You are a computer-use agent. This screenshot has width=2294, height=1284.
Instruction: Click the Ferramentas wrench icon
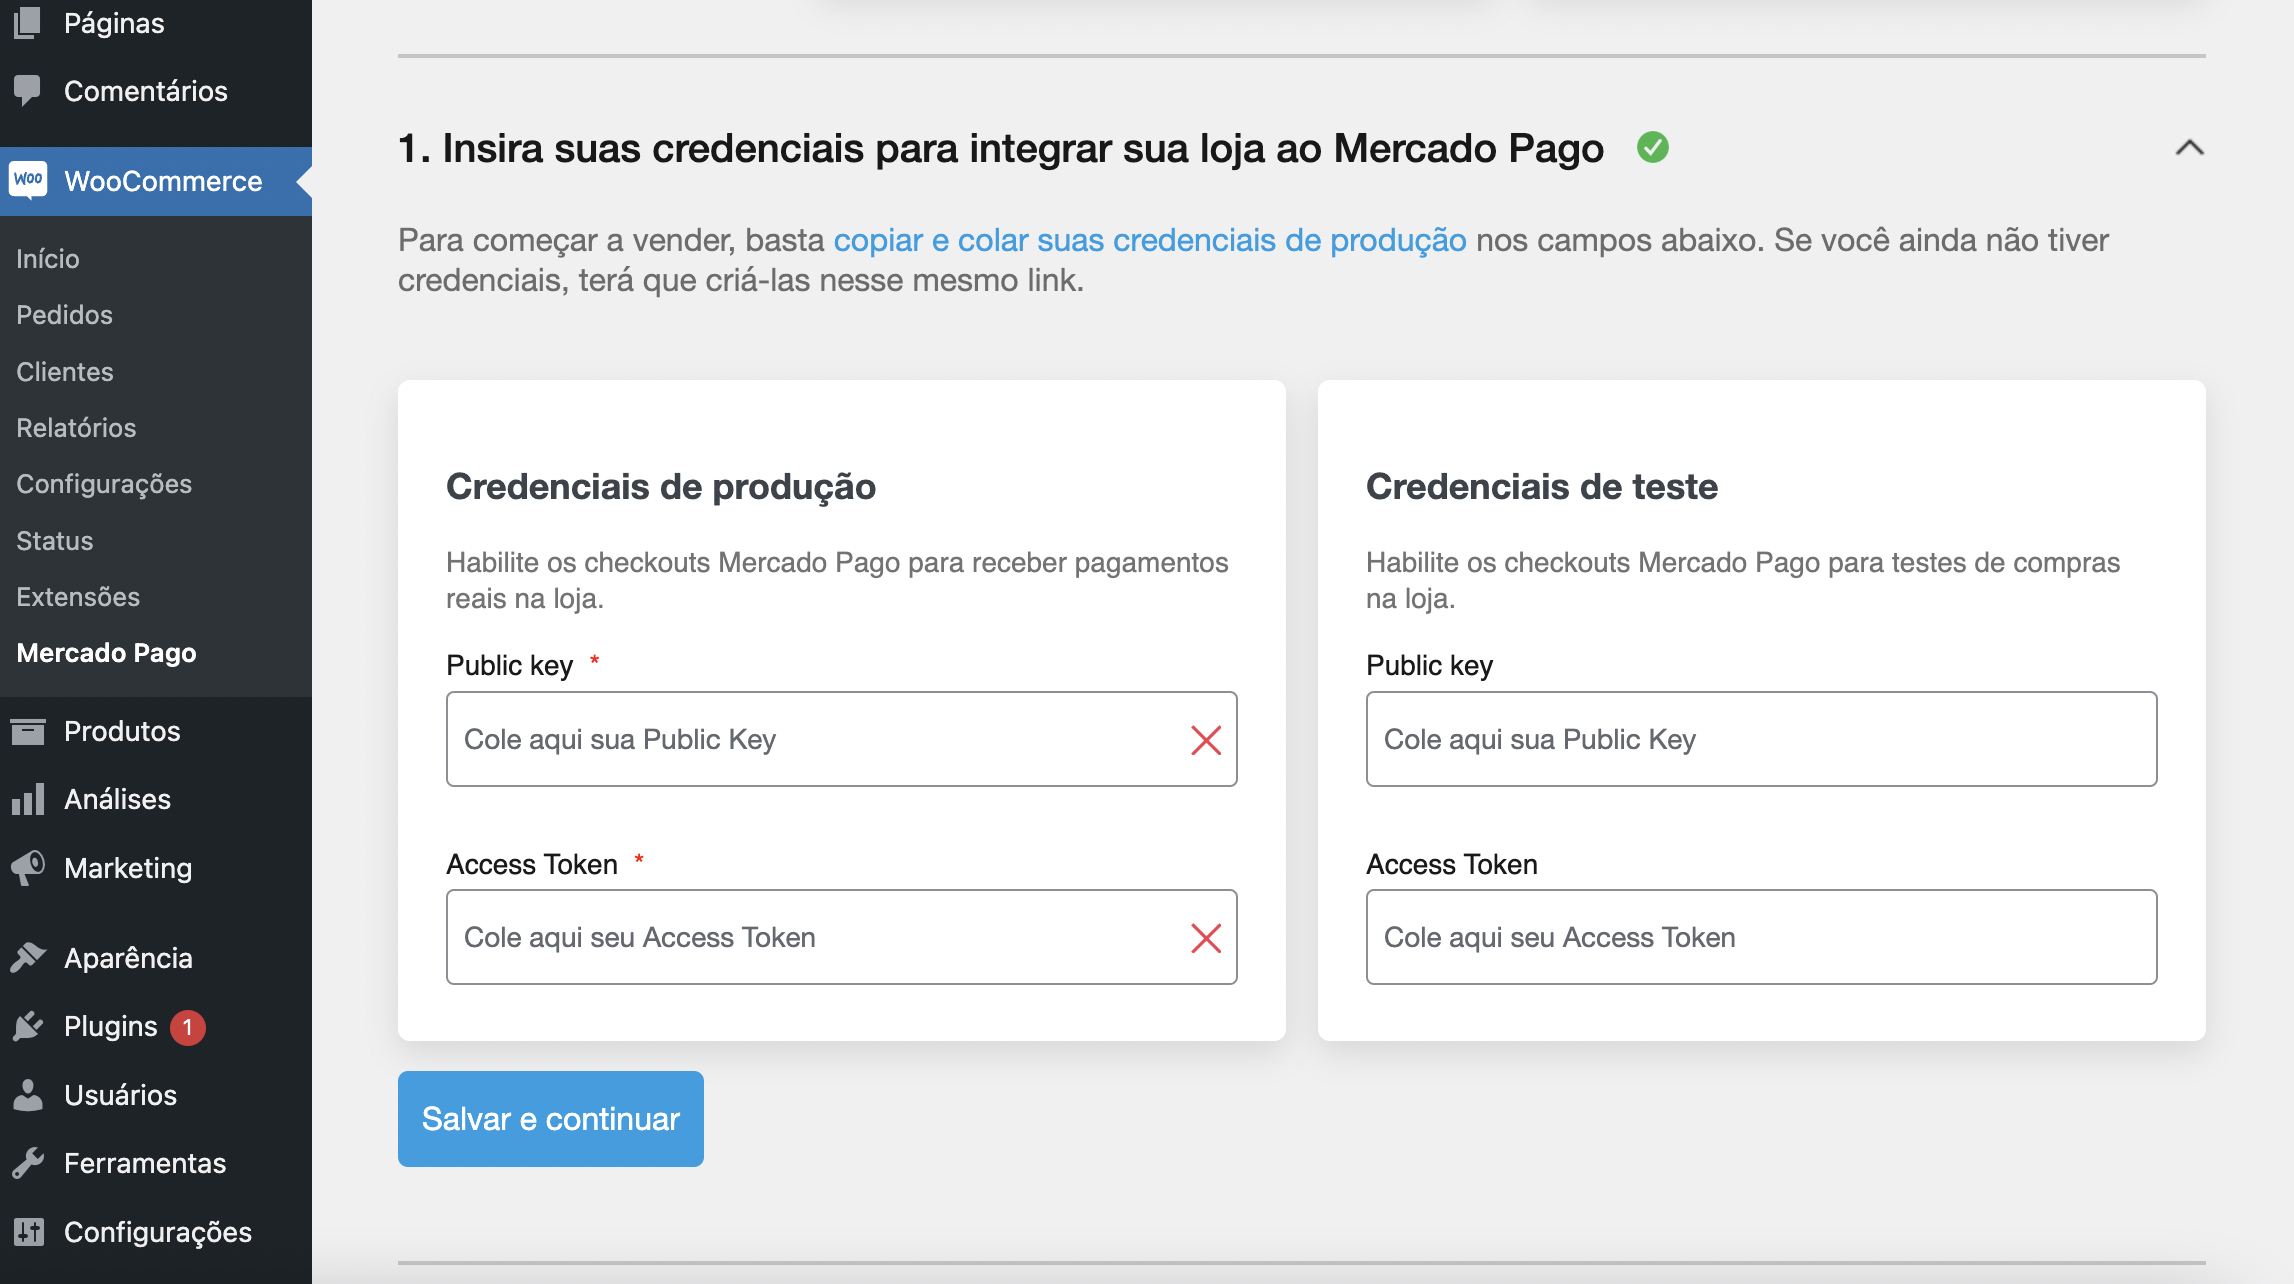click(x=28, y=1163)
